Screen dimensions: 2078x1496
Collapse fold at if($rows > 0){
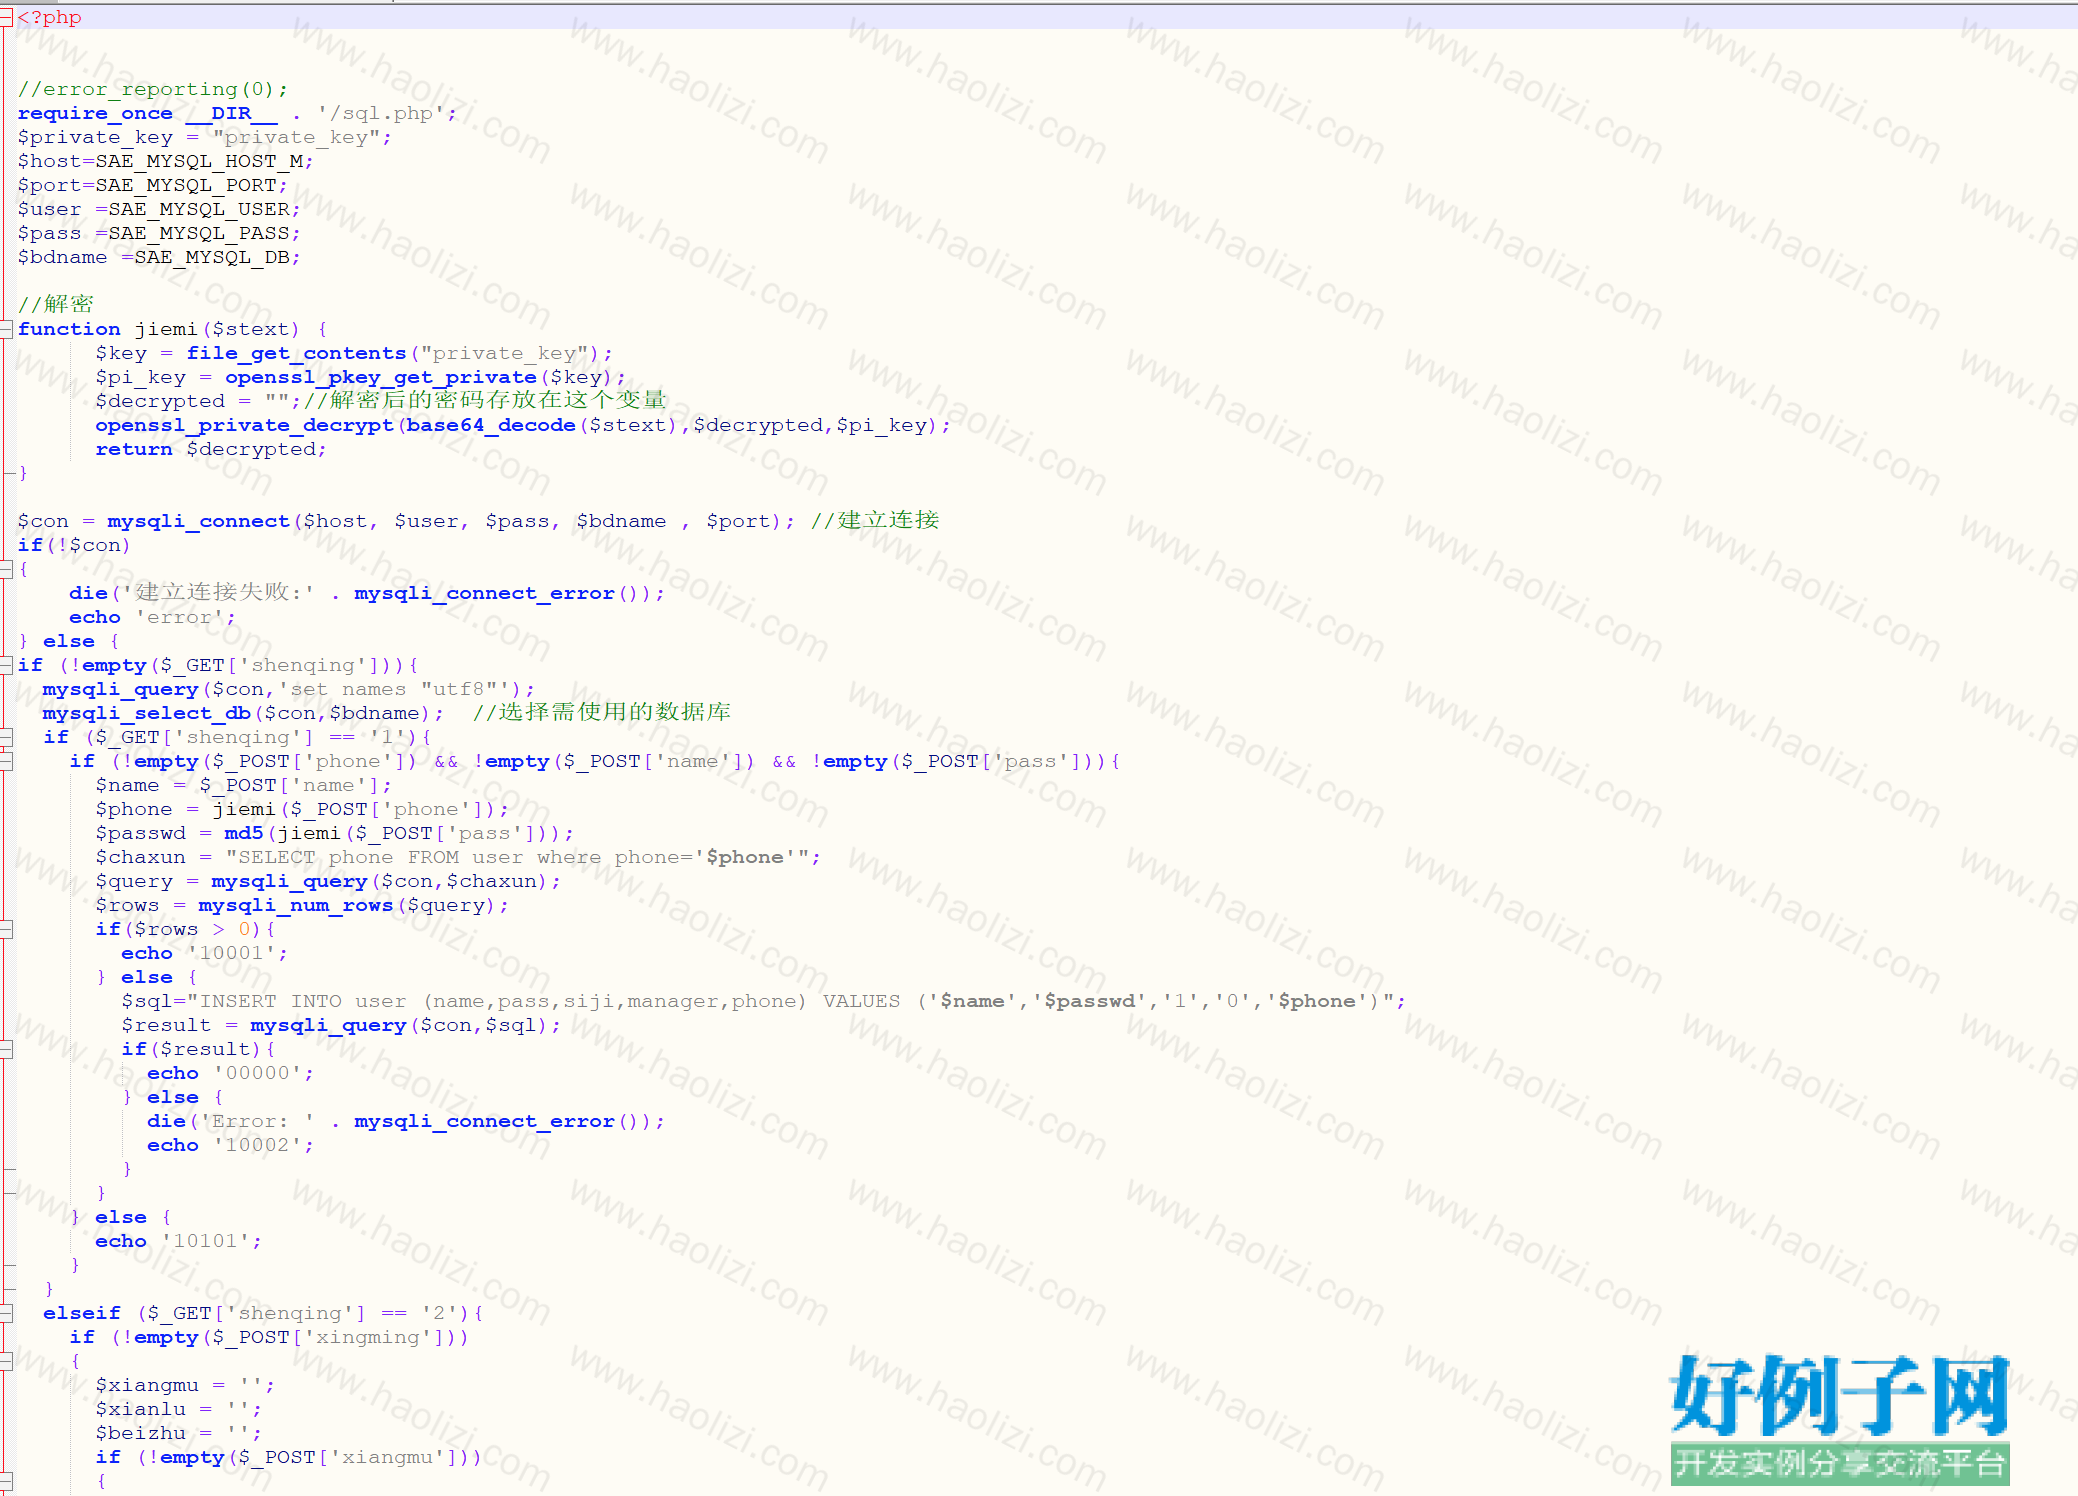[x=6, y=929]
